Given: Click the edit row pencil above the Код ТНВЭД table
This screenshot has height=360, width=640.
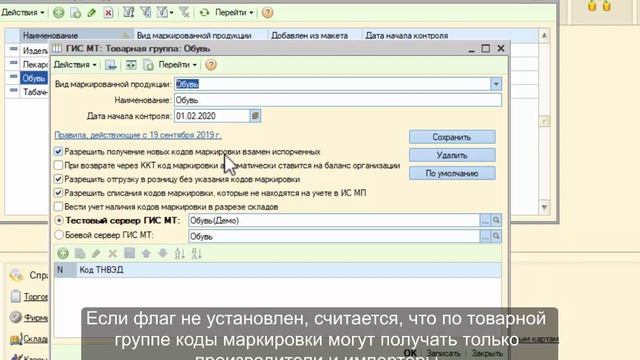Looking at the screenshot, I should [x=96, y=253].
